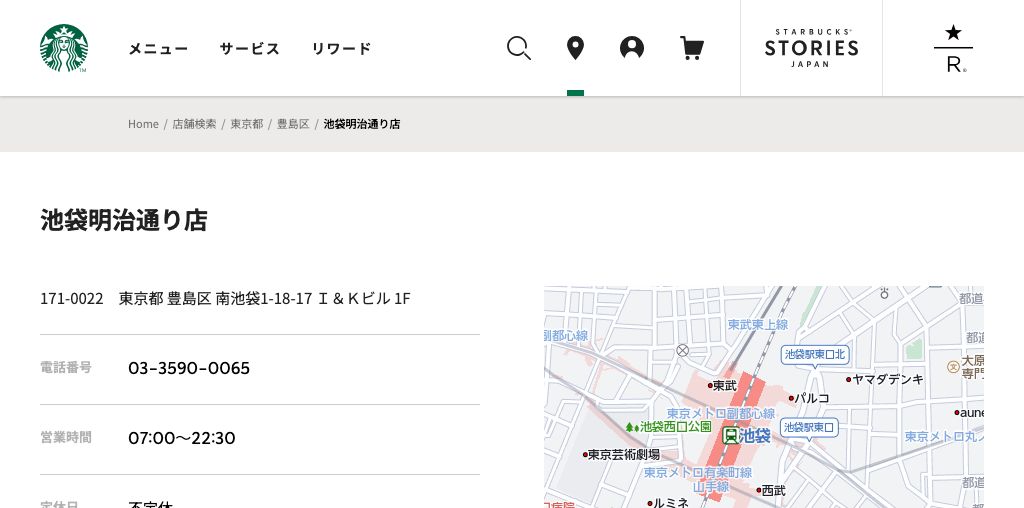Click the store address line 171-0022
The height and width of the screenshot is (508, 1024).
click(225, 299)
